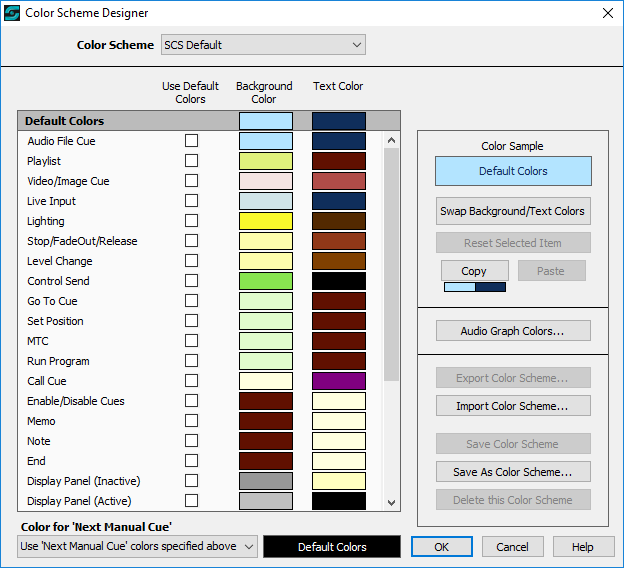Pick Default Colors text color swatch
This screenshot has width=624, height=568.
tap(339, 121)
